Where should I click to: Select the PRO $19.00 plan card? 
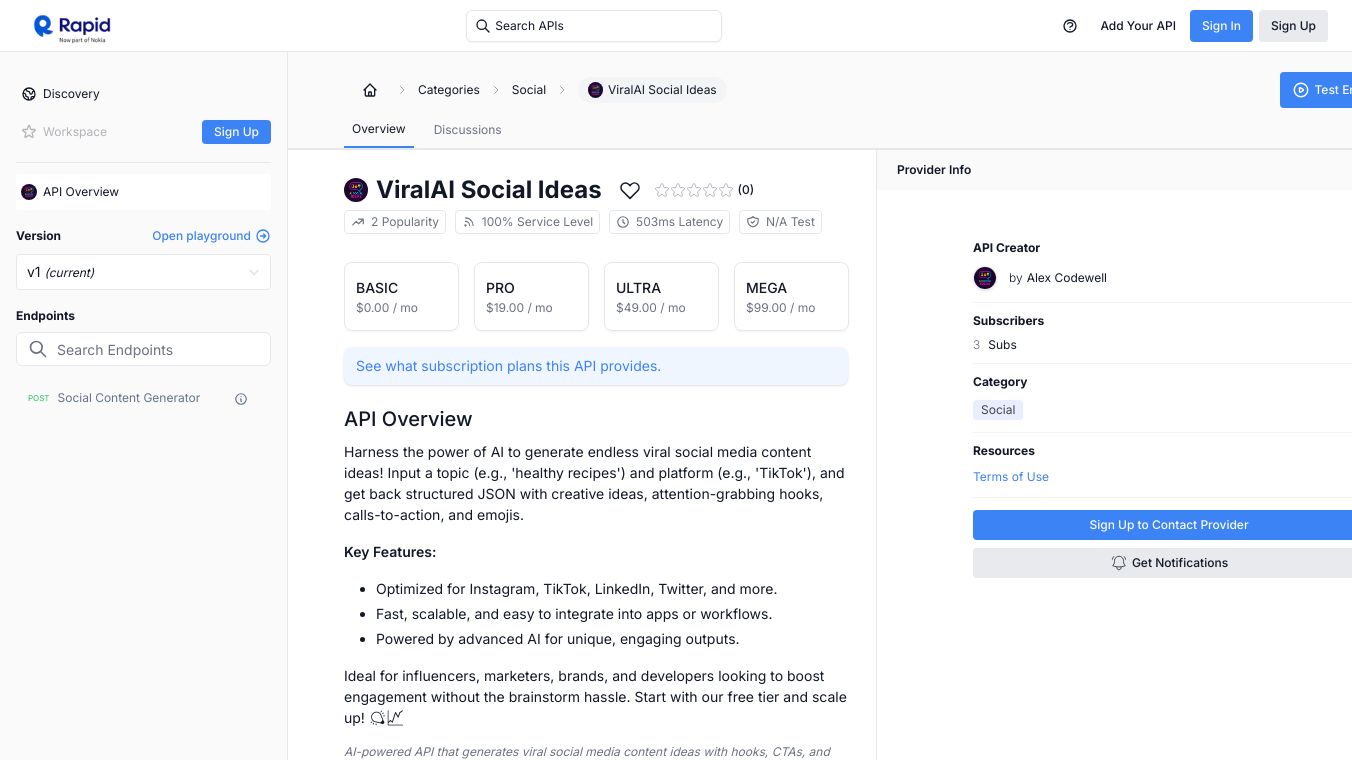(531, 297)
